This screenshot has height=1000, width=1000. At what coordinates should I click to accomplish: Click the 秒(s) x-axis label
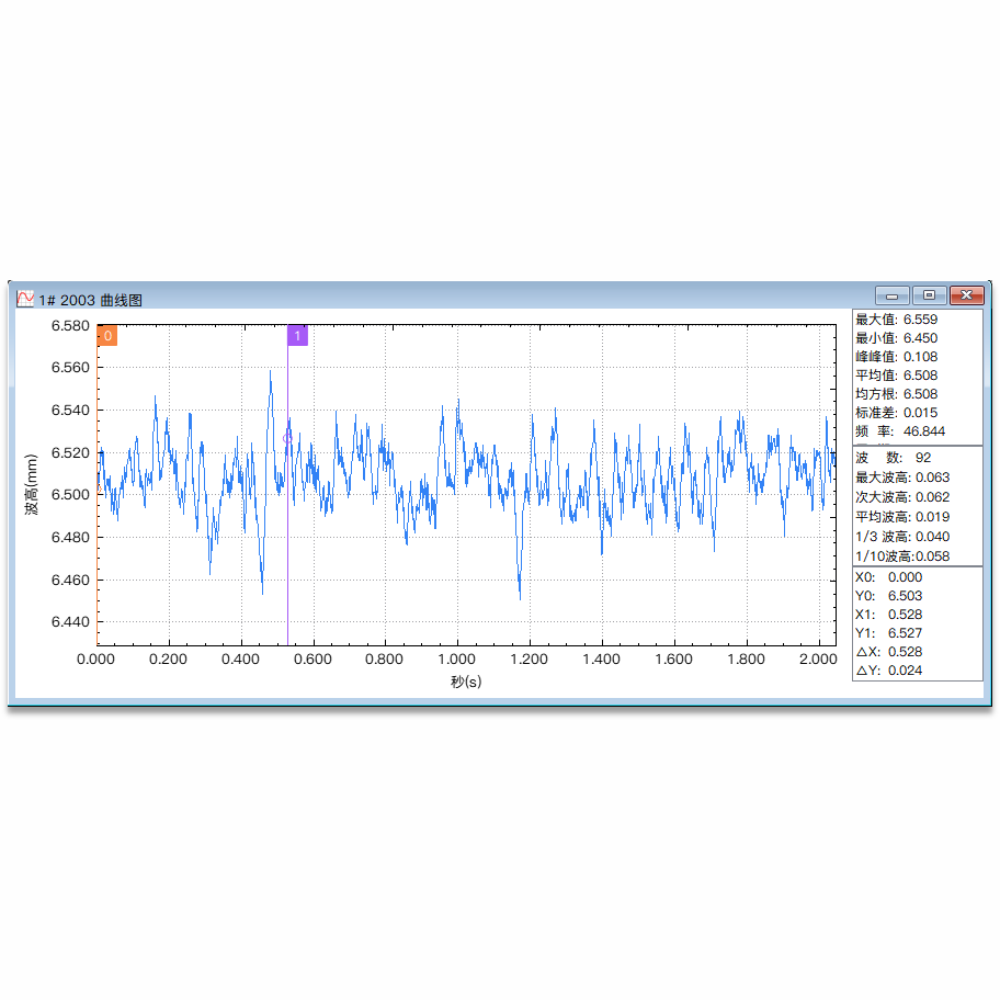(466, 682)
